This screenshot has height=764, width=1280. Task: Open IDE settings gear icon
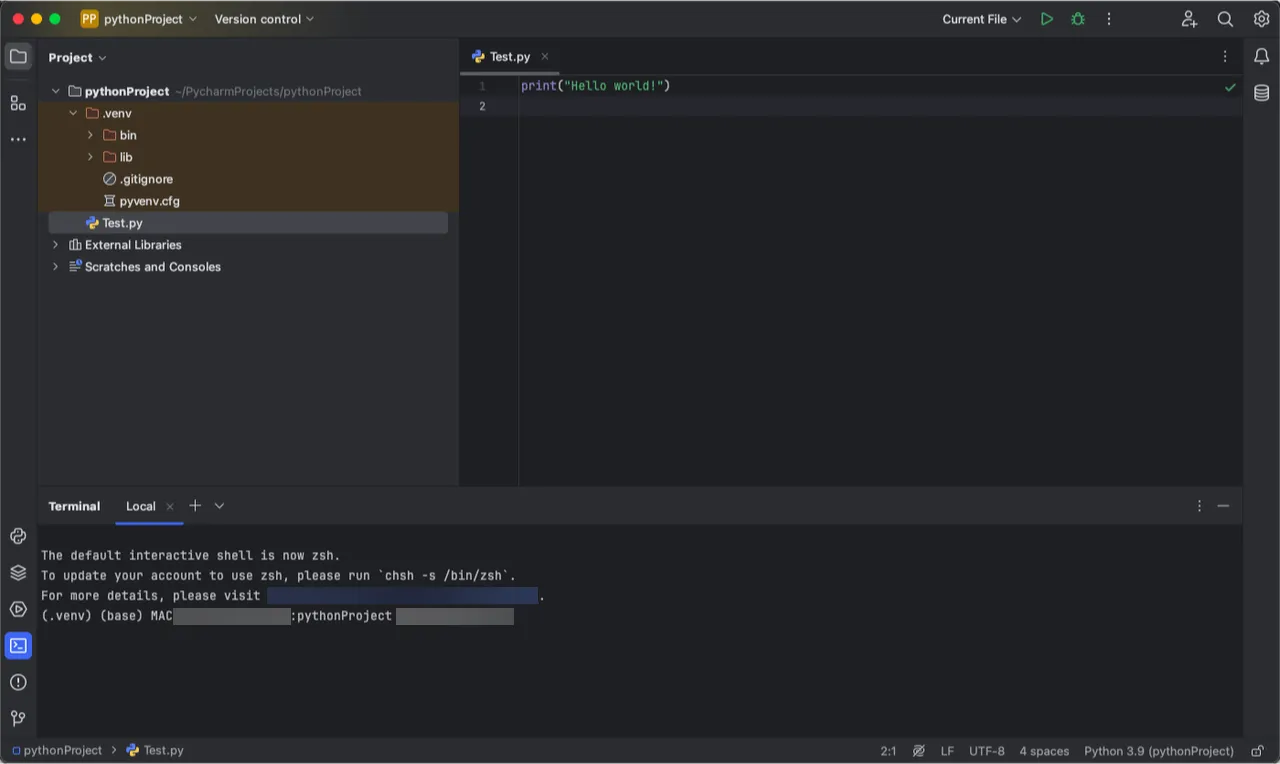(x=1261, y=19)
